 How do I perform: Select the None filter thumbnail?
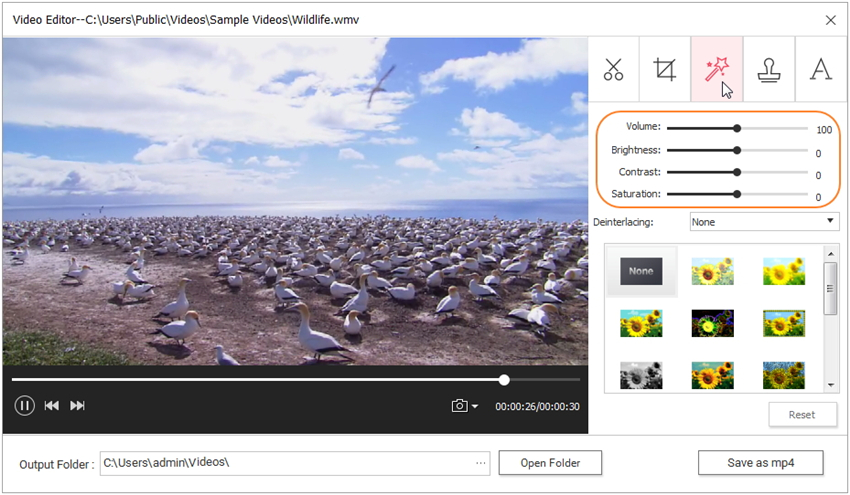pyautogui.click(x=641, y=271)
